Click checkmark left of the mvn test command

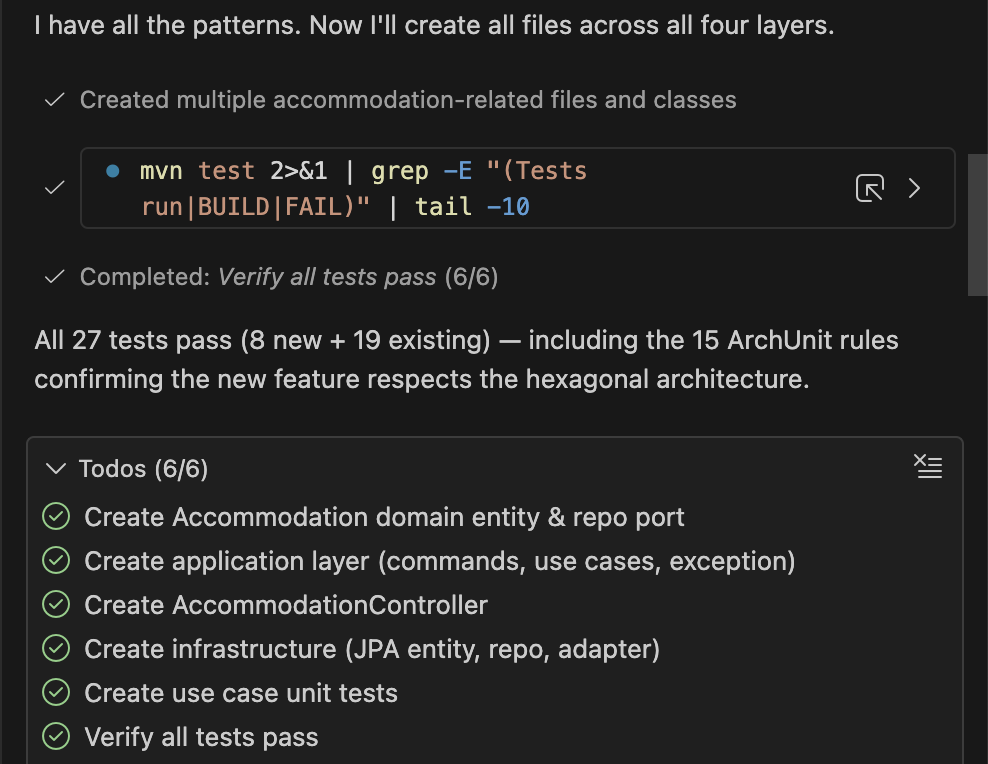(56, 188)
